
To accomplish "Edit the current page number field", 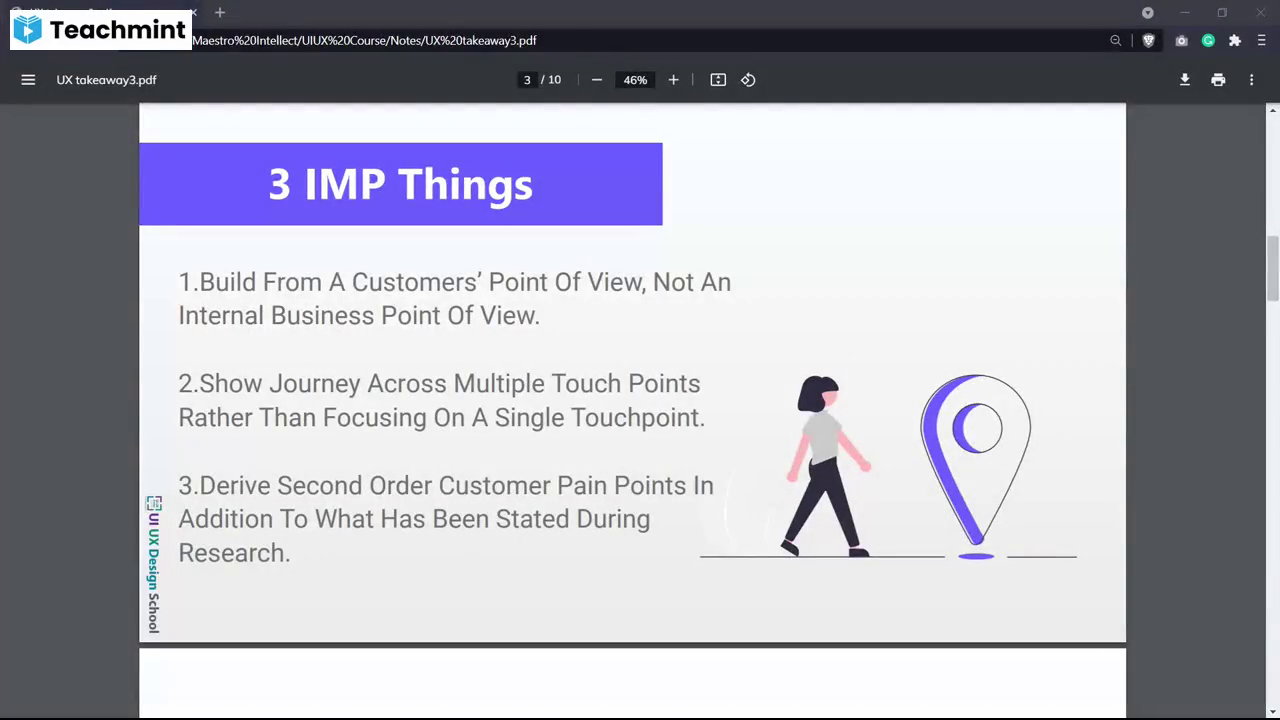I will (x=527, y=80).
